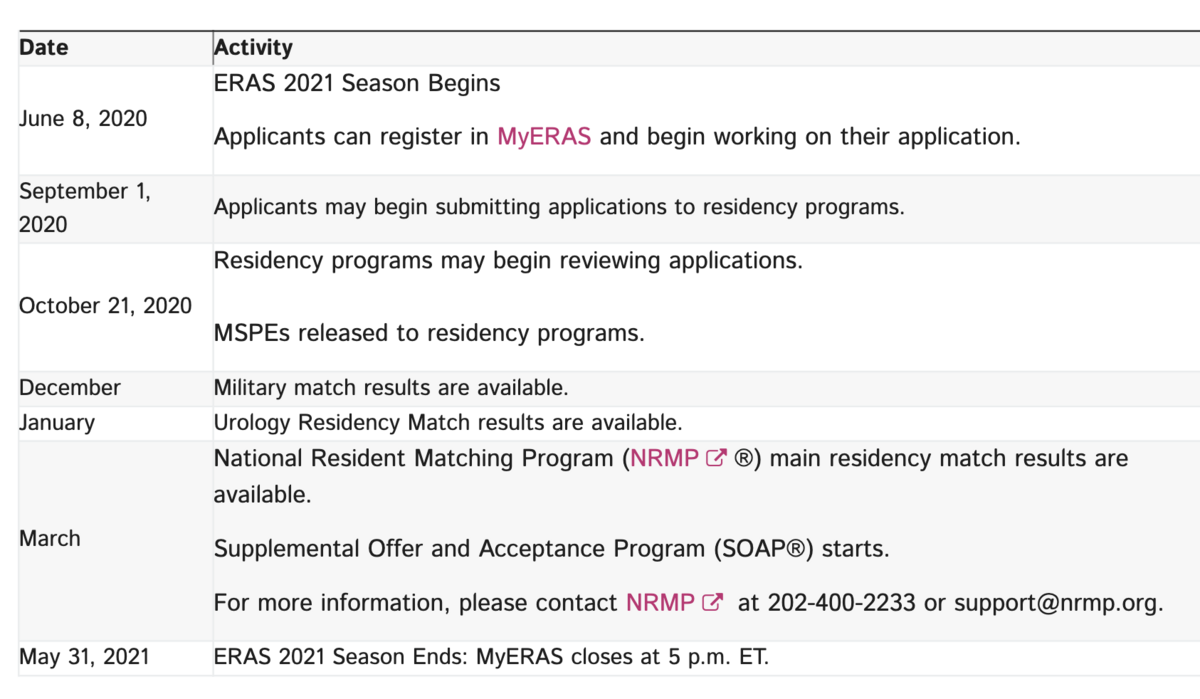Screen dimensions: 1200x699
Task: Open the NRMP link beside Matching Program
Action: tap(665, 459)
